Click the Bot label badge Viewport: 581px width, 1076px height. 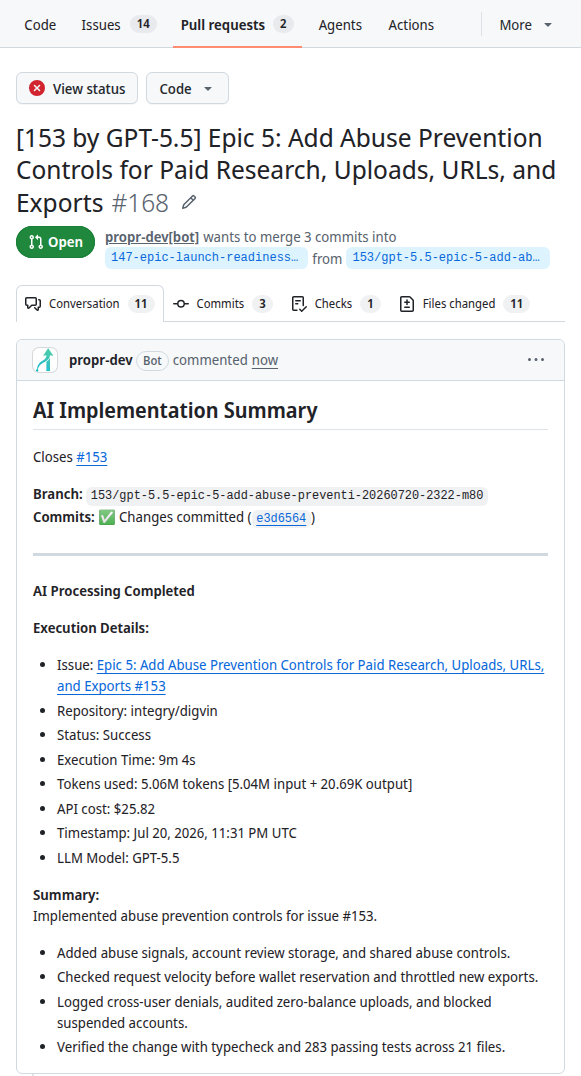(x=152, y=360)
